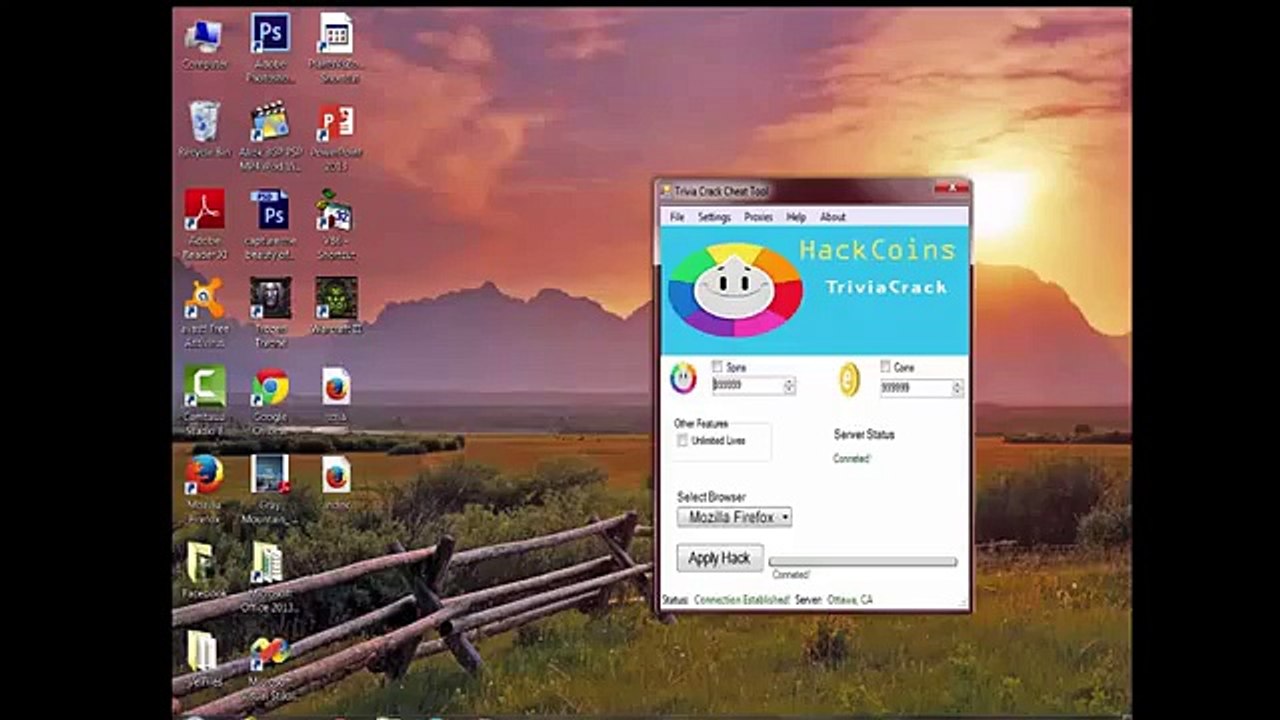Click the Apply Hack button
Screen dimensions: 1280x720
720,558
